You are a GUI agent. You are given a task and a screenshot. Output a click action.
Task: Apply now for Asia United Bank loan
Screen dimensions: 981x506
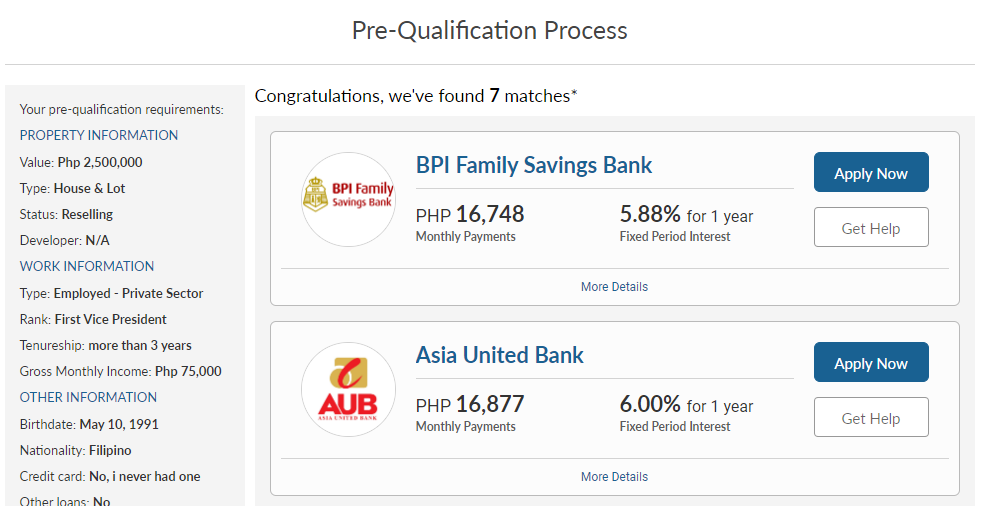pyautogui.click(x=871, y=362)
